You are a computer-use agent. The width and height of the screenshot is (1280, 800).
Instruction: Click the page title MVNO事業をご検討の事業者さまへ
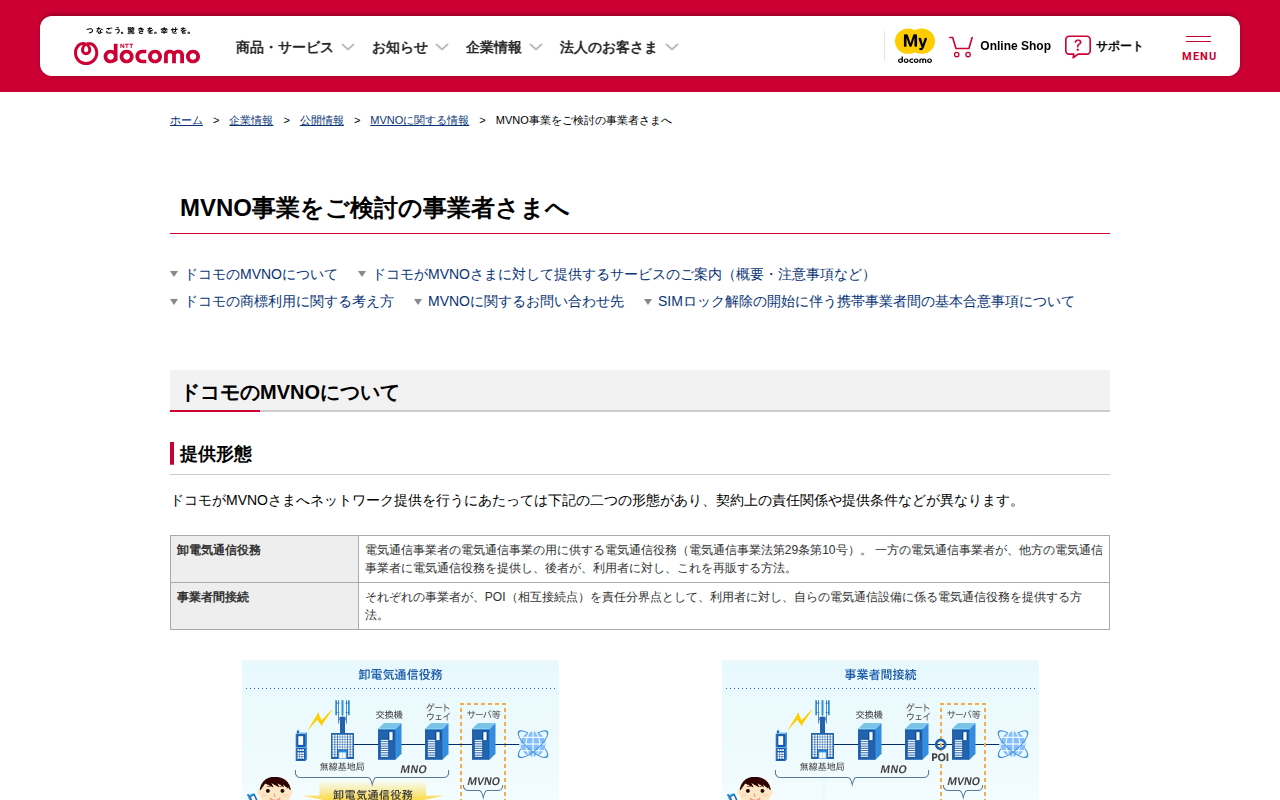[x=374, y=208]
